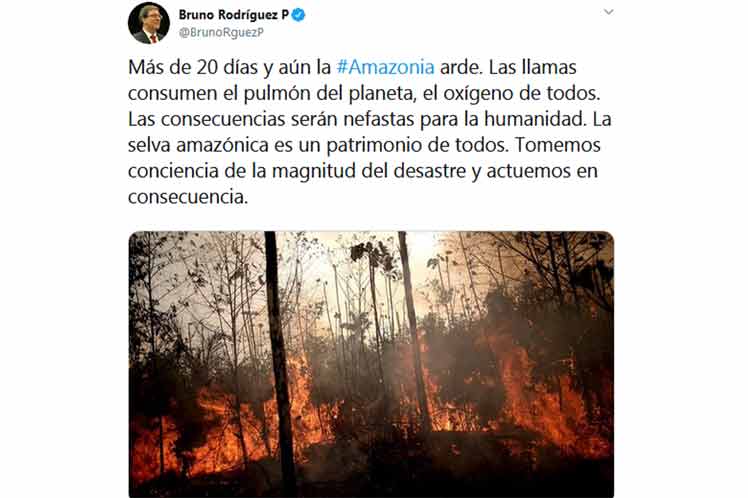This screenshot has width=748, height=498.
Task: Click the word 'humanidad' in the tweet
Action: point(534,119)
